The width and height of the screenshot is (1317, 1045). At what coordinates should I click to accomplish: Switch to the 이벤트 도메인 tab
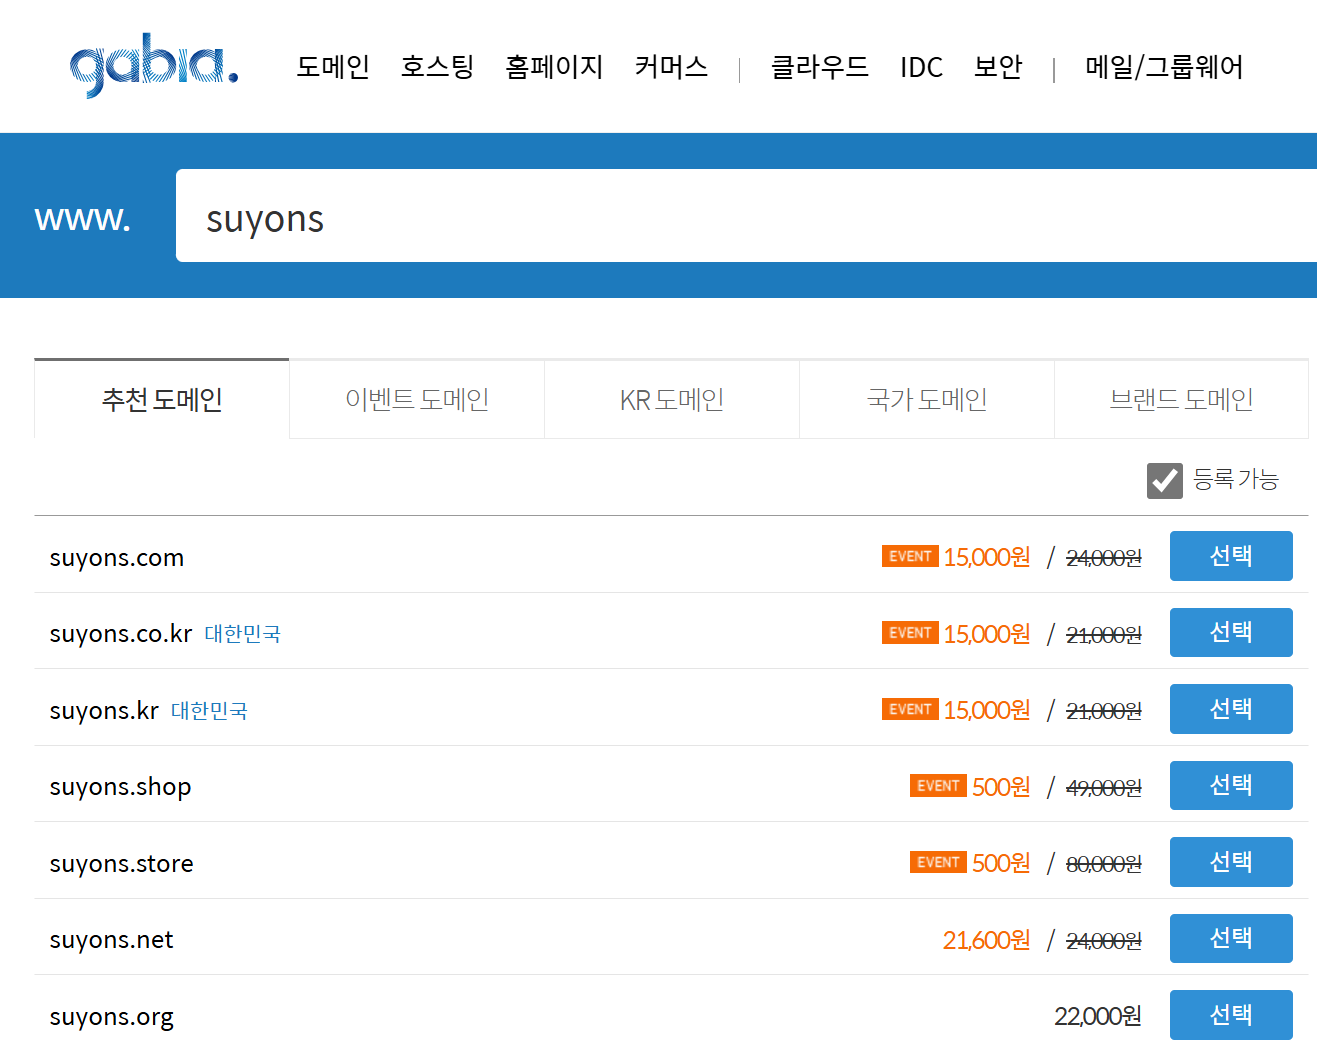[417, 399]
